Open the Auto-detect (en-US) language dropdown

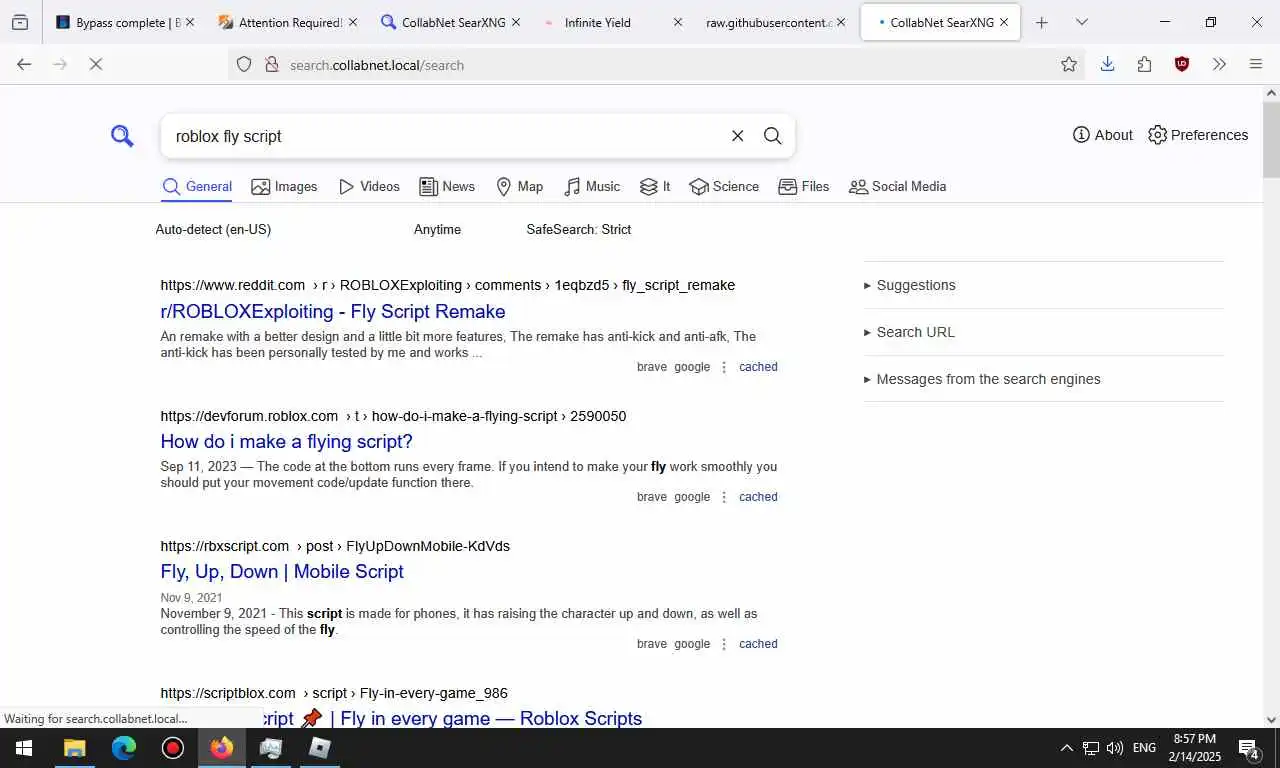(213, 229)
